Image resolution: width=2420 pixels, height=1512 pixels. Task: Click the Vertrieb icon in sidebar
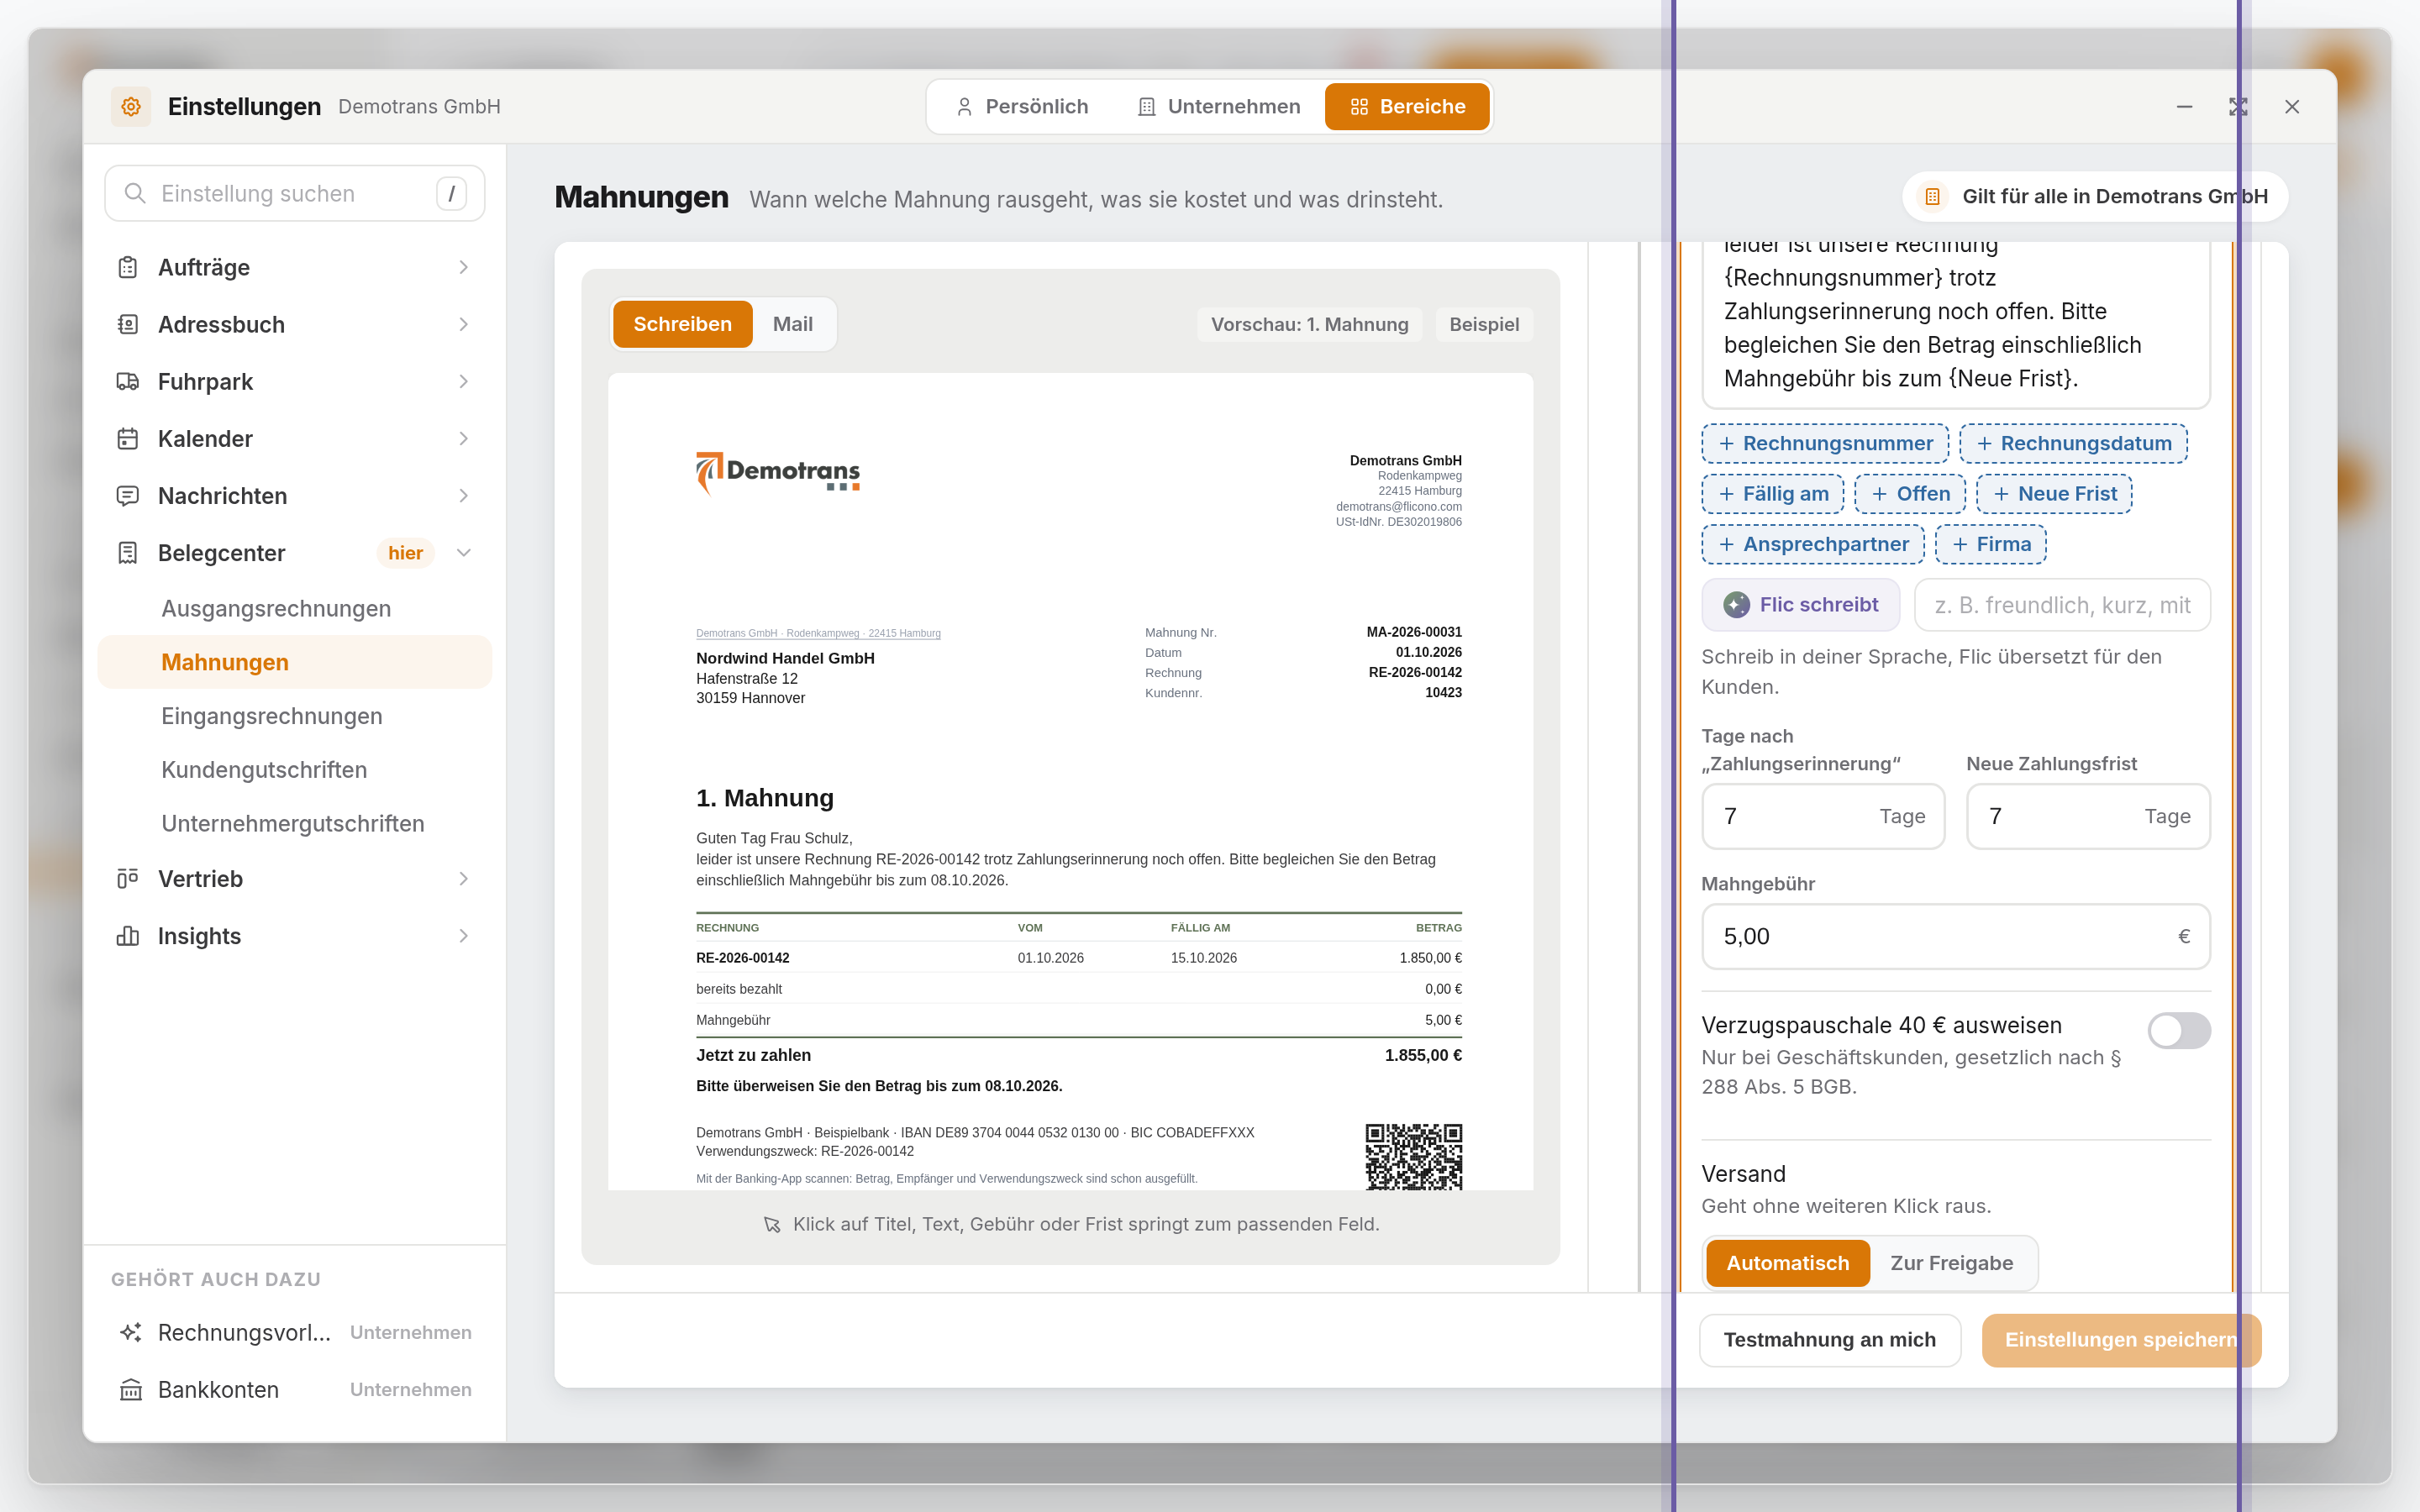tap(128, 878)
